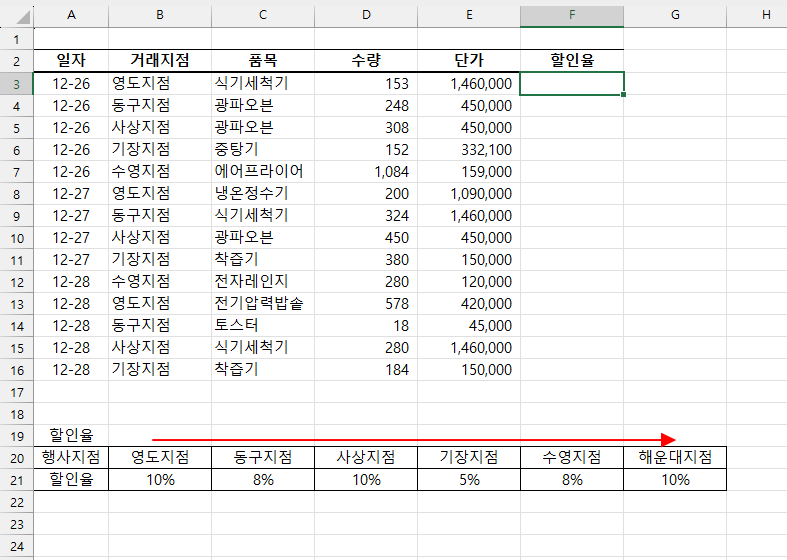
Task: Click the 거래지점 header cell
Action: click(160, 61)
